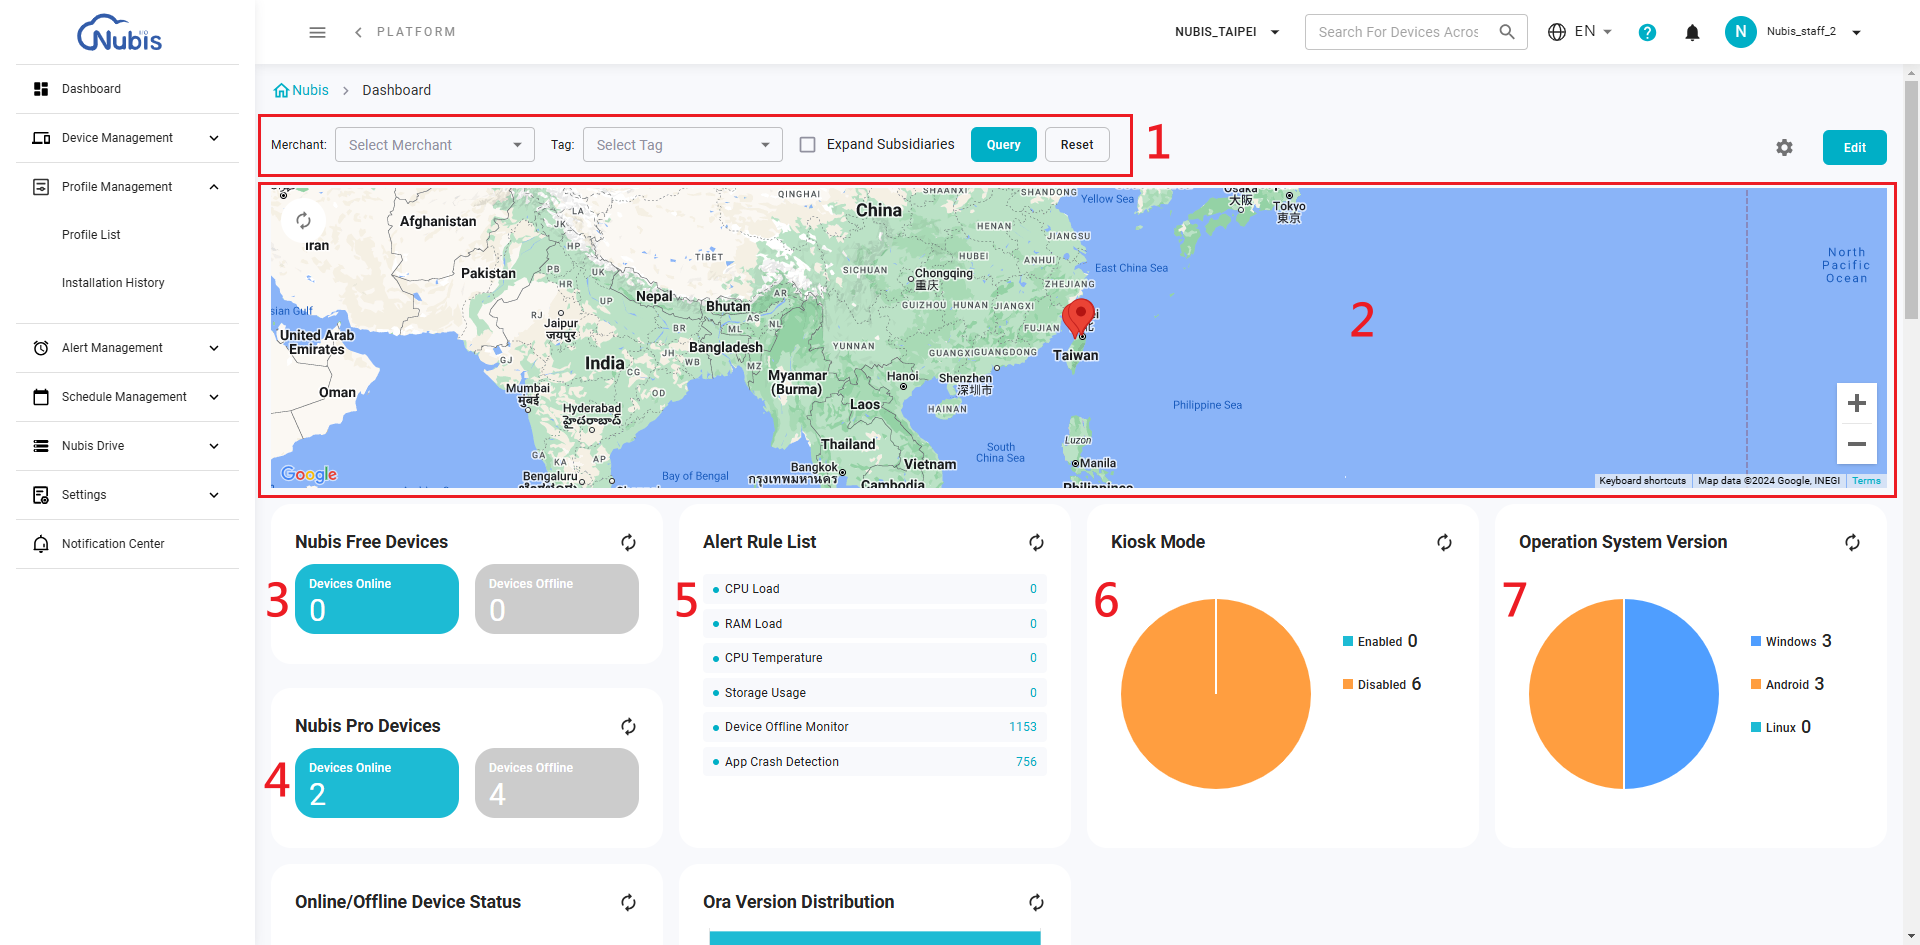Viewport: 1920px width, 945px height.
Task: Click the blue Windows pie slice
Action: pyautogui.click(x=1670, y=694)
